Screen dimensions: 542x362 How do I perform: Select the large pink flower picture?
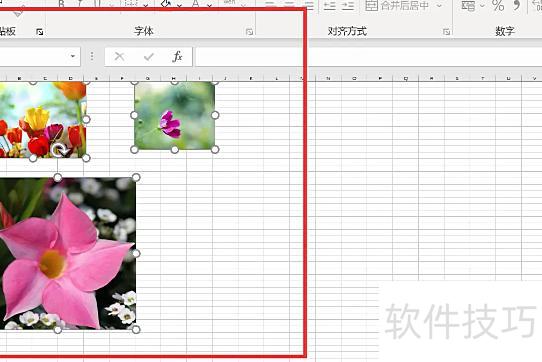click(67, 253)
